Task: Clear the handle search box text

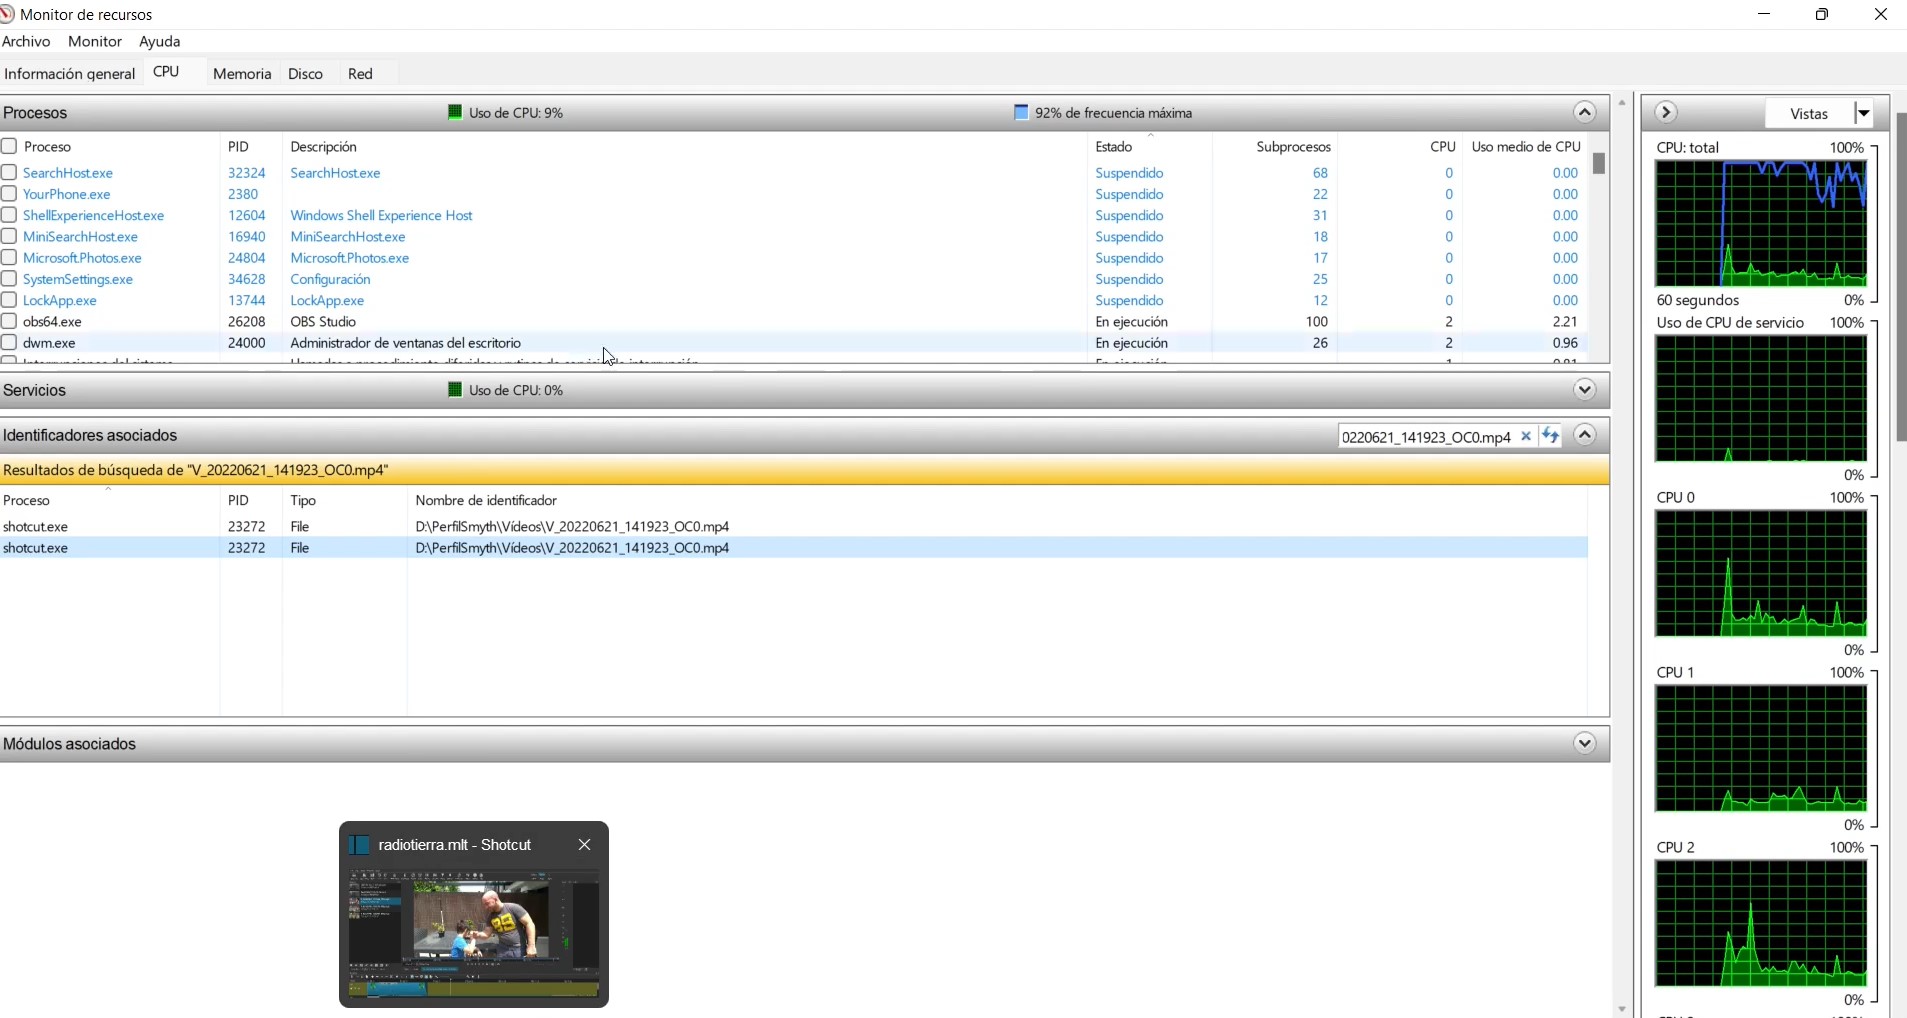Action: [1526, 436]
